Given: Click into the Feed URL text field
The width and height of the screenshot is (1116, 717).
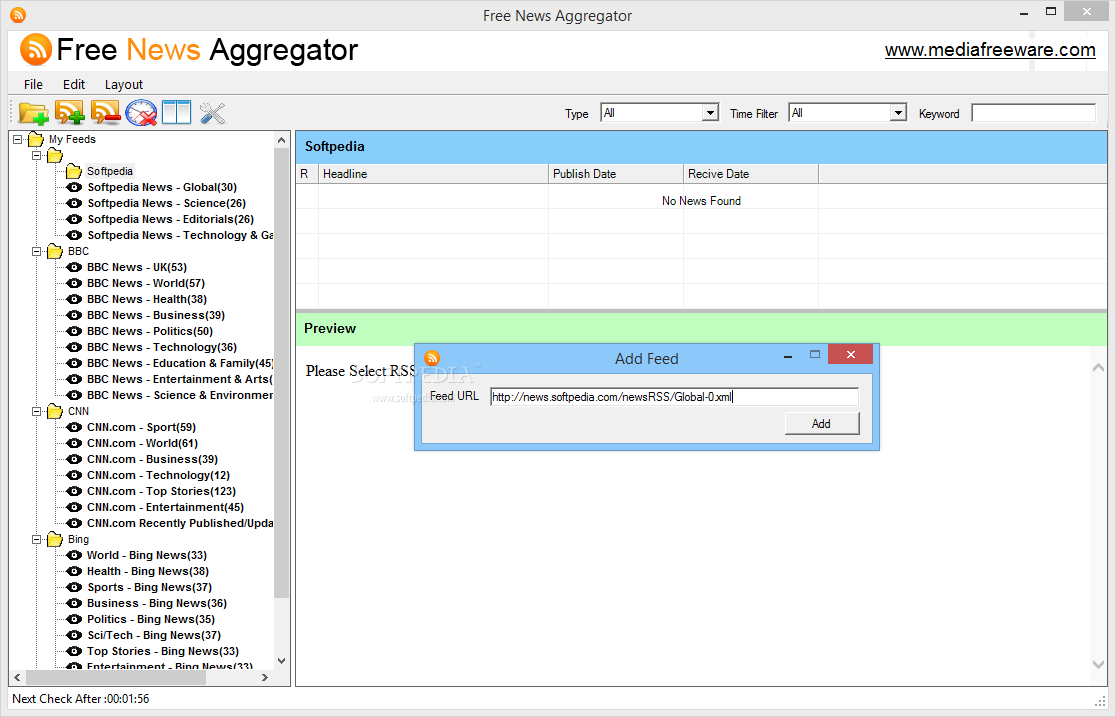Looking at the screenshot, I should (675, 397).
